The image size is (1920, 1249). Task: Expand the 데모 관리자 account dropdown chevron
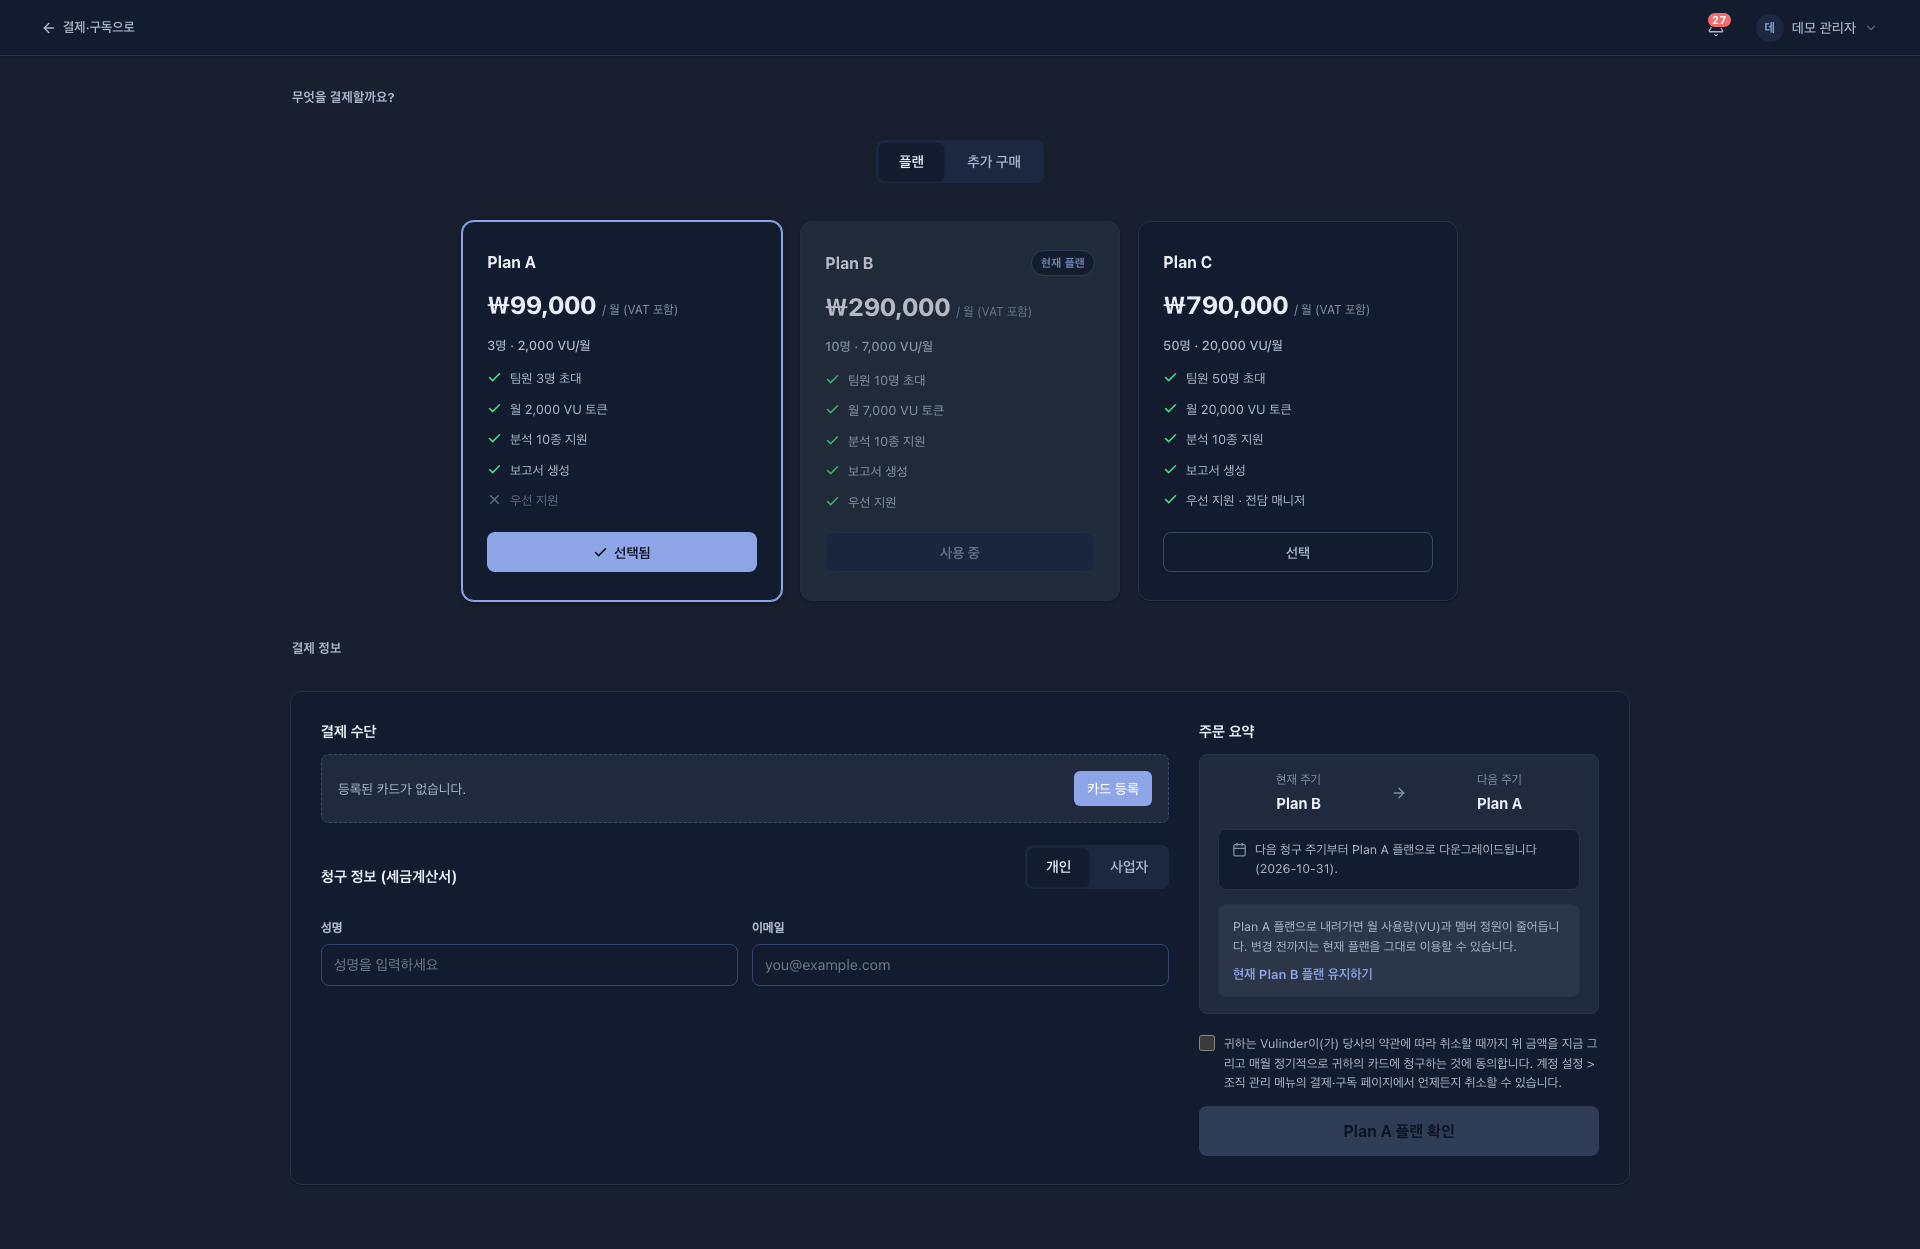1871,28
